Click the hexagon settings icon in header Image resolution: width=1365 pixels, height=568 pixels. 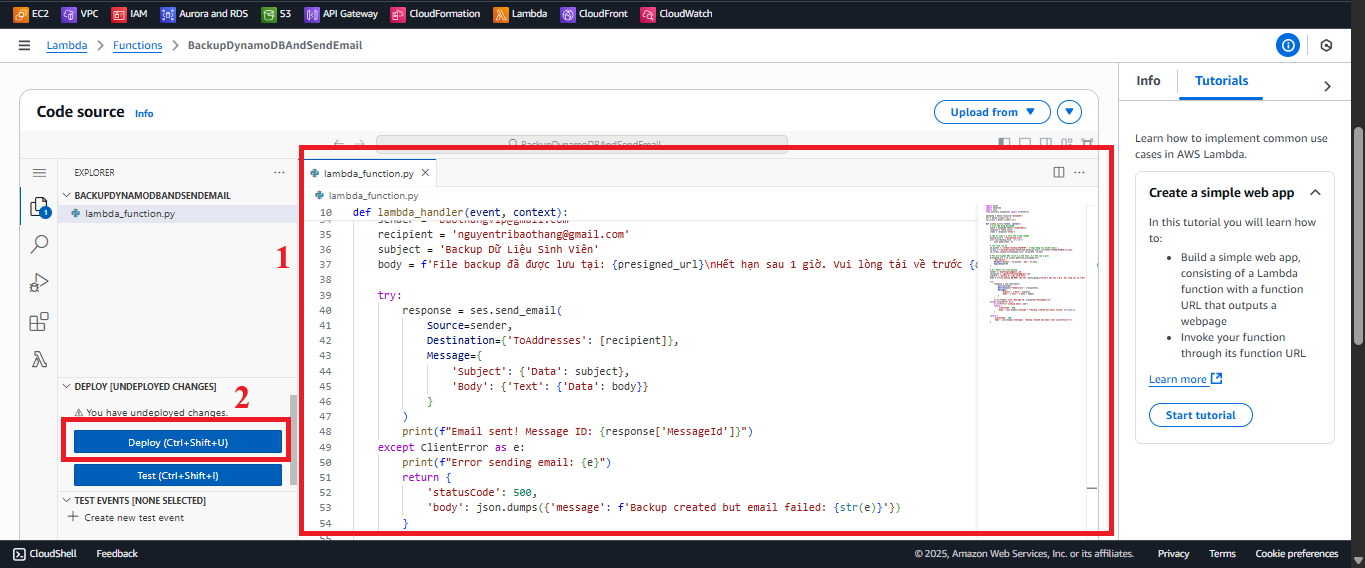click(x=1326, y=45)
